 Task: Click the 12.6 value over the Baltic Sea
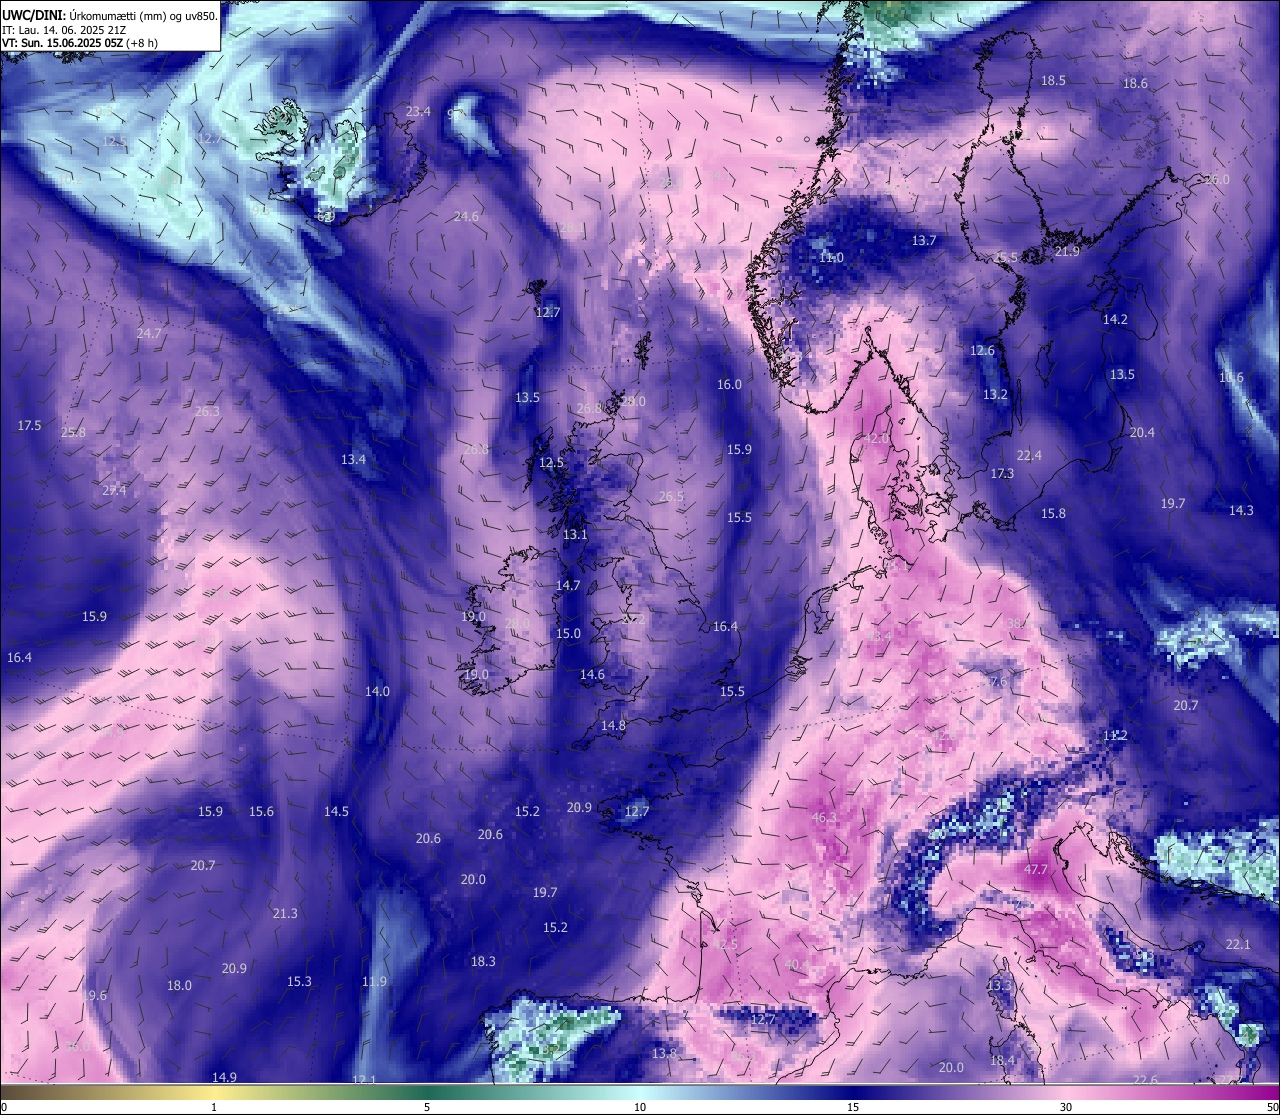[982, 350]
